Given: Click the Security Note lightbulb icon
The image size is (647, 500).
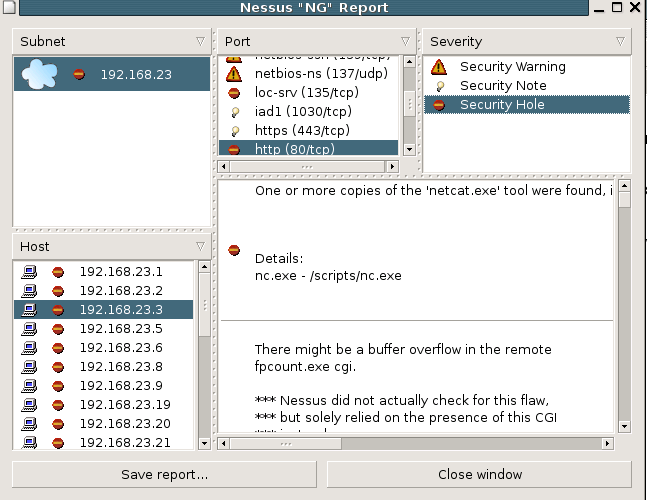Looking at the screenshot, I should [440, 86].
